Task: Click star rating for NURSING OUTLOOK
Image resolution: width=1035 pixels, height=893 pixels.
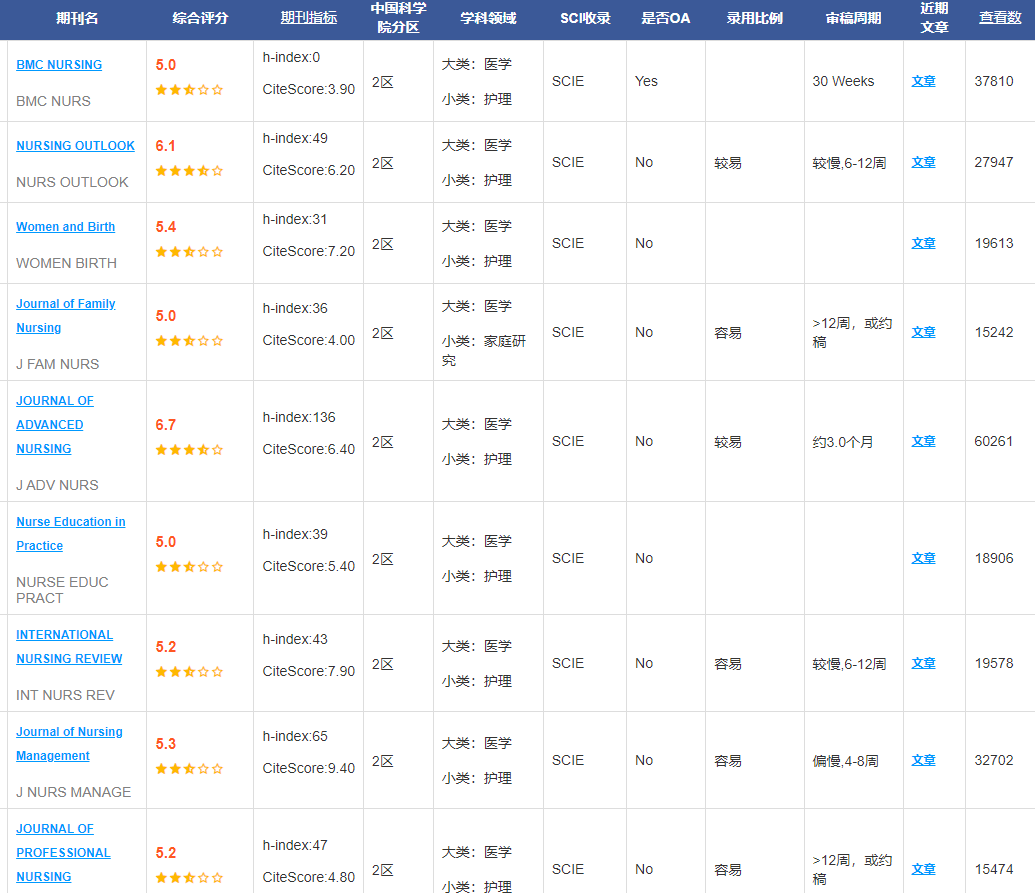Action: point(189,171)
